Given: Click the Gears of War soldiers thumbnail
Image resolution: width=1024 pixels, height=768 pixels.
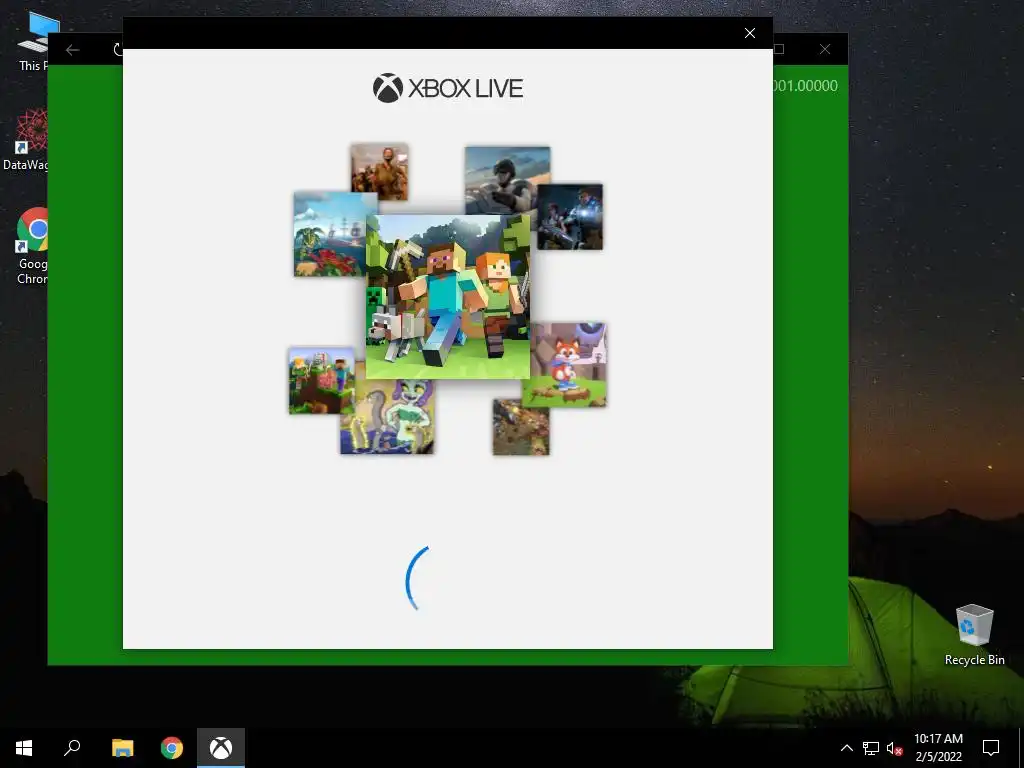Looking at the screenshot, I should click(x=569, y=217).
